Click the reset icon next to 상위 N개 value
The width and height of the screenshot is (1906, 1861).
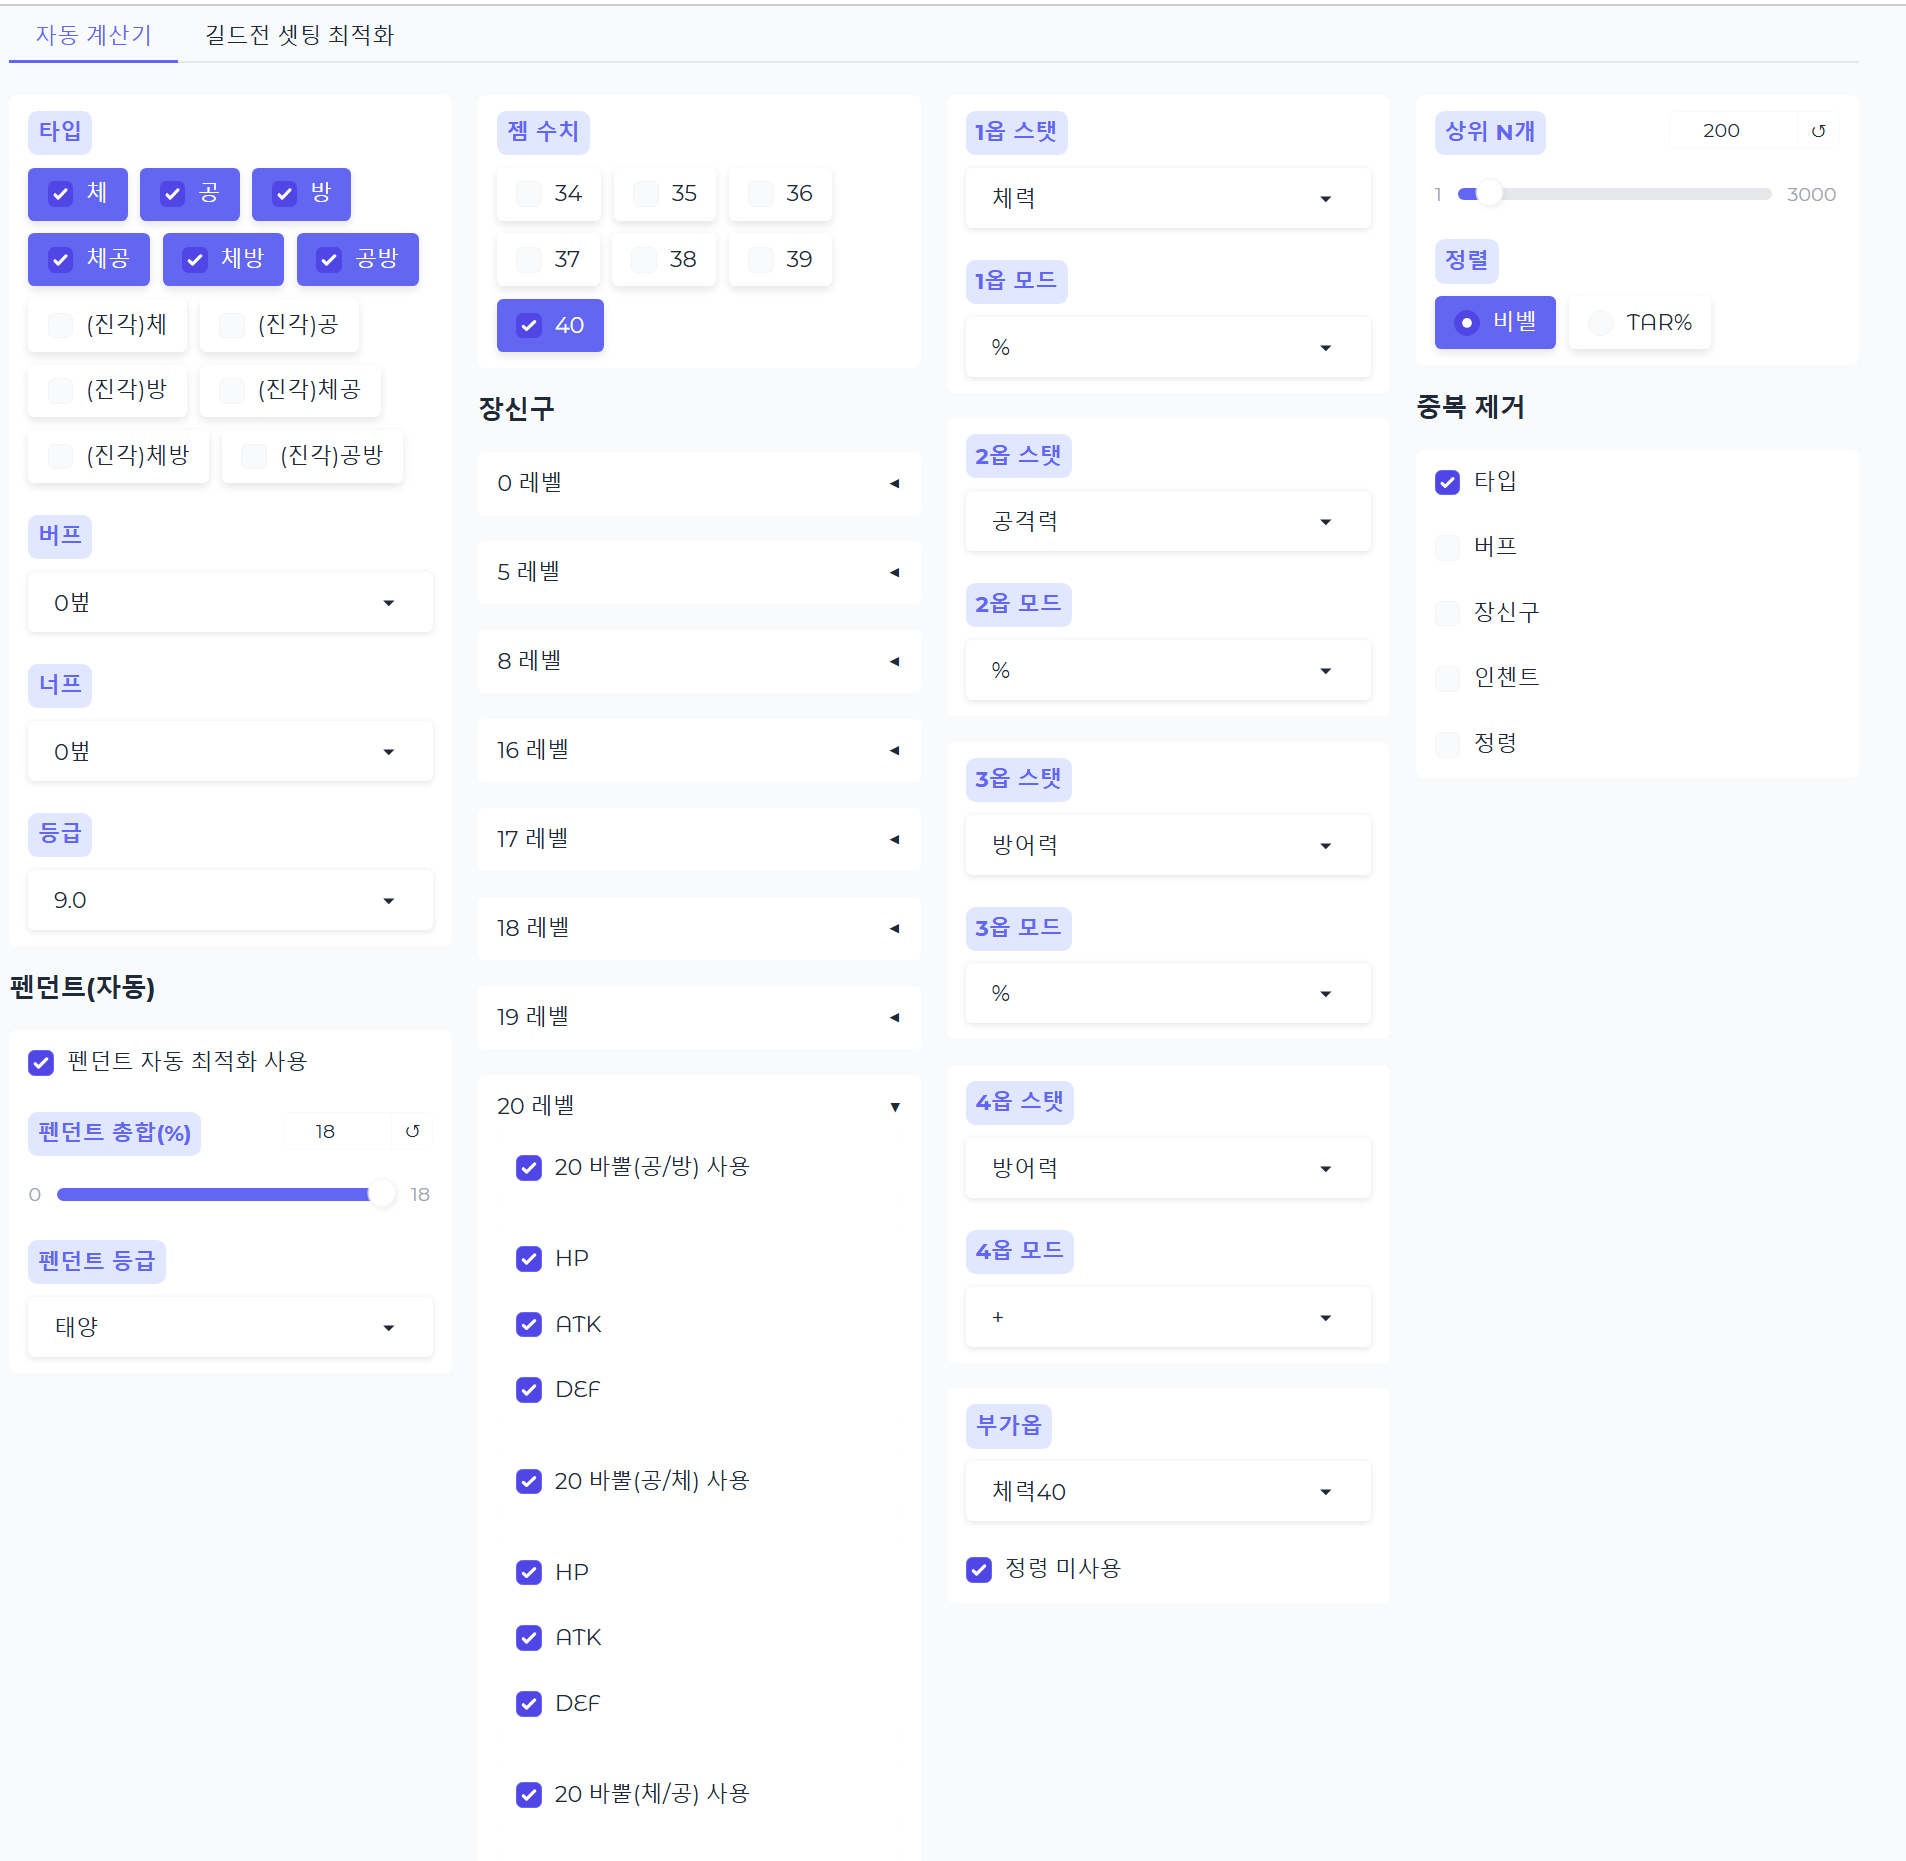1818,131
